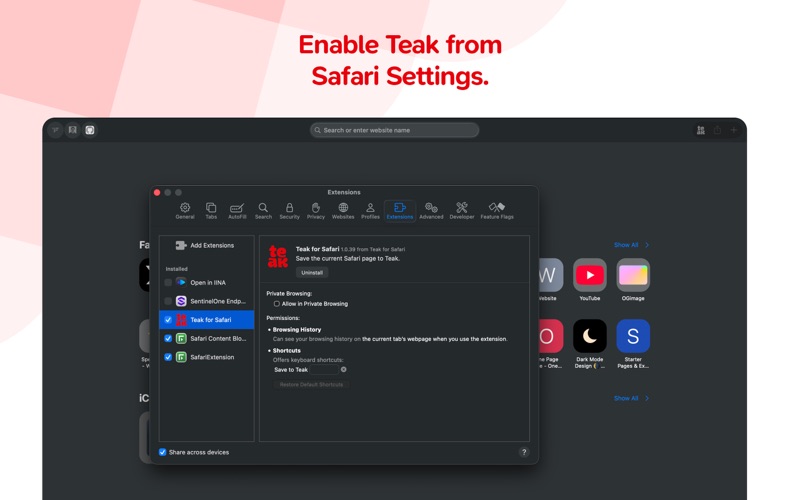This screenshot has height=500, width=800.
Task: Uncheck the SafariExtension checkbox
Action: point(168,357)
